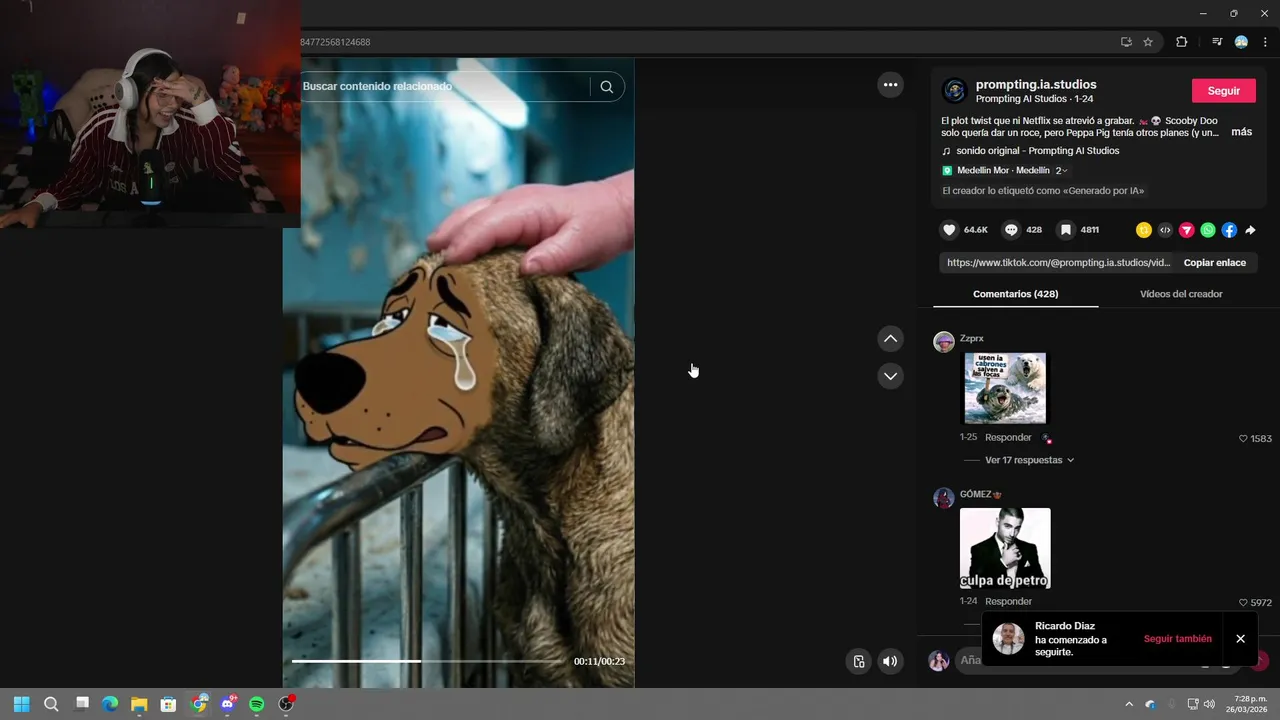Viewport: 1280px width, 720px height.
Task: Open more share options arrow
Action: pyautogui.click(x=1250, y=230)
